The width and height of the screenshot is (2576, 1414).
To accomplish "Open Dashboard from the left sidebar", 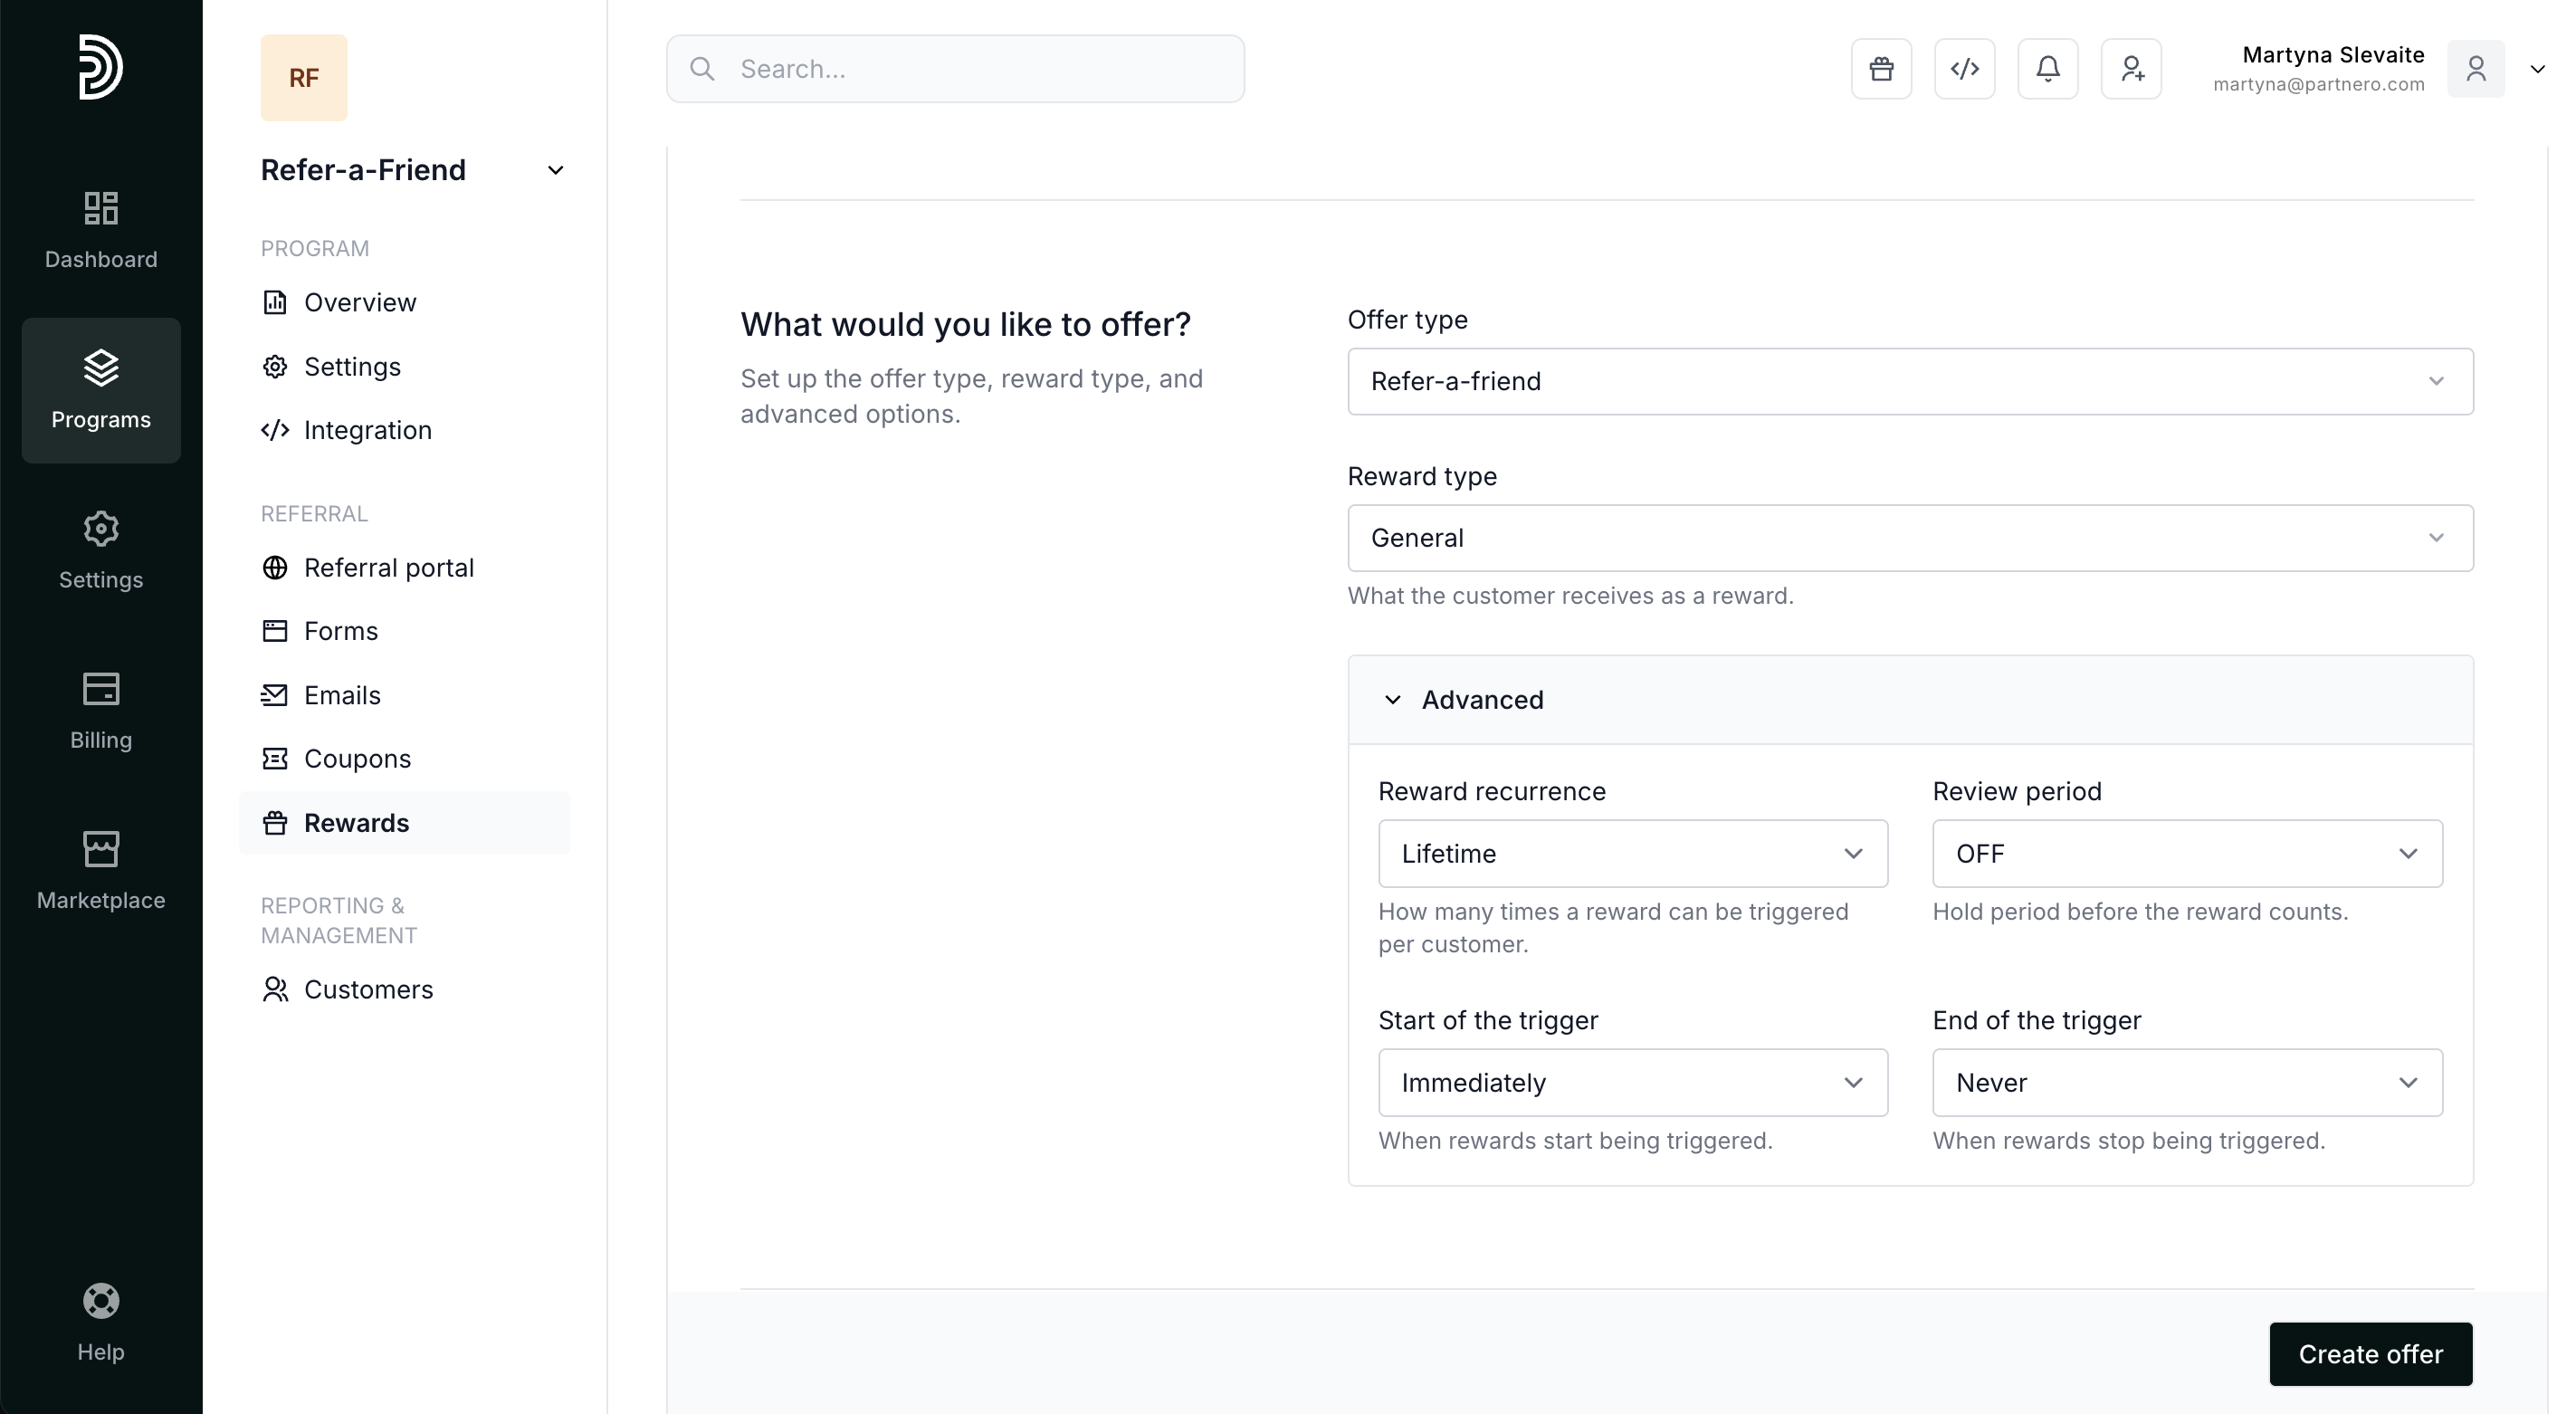I will pos(101,230).
